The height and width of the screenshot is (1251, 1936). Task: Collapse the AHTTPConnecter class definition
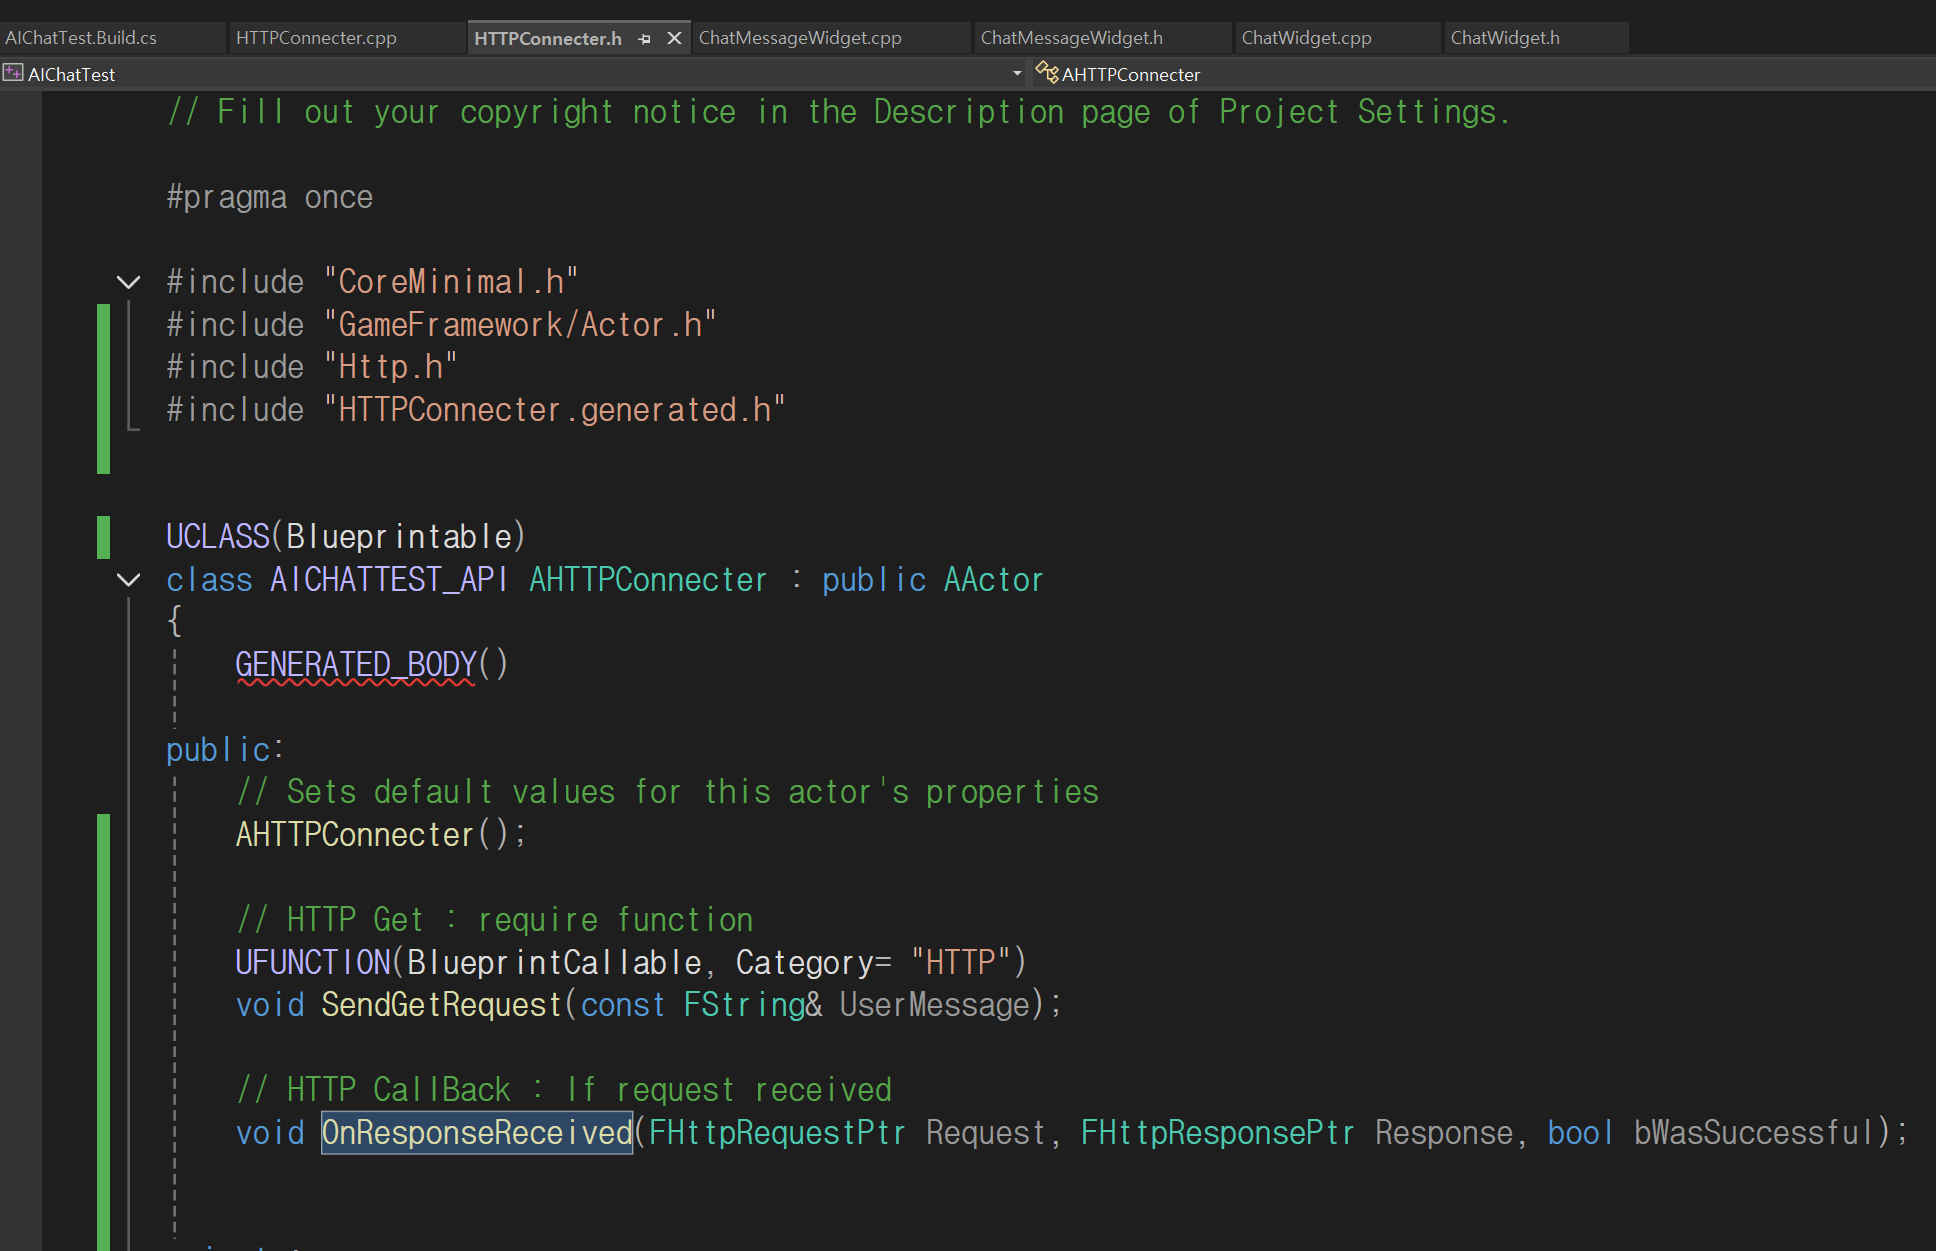tap(128, 580)
